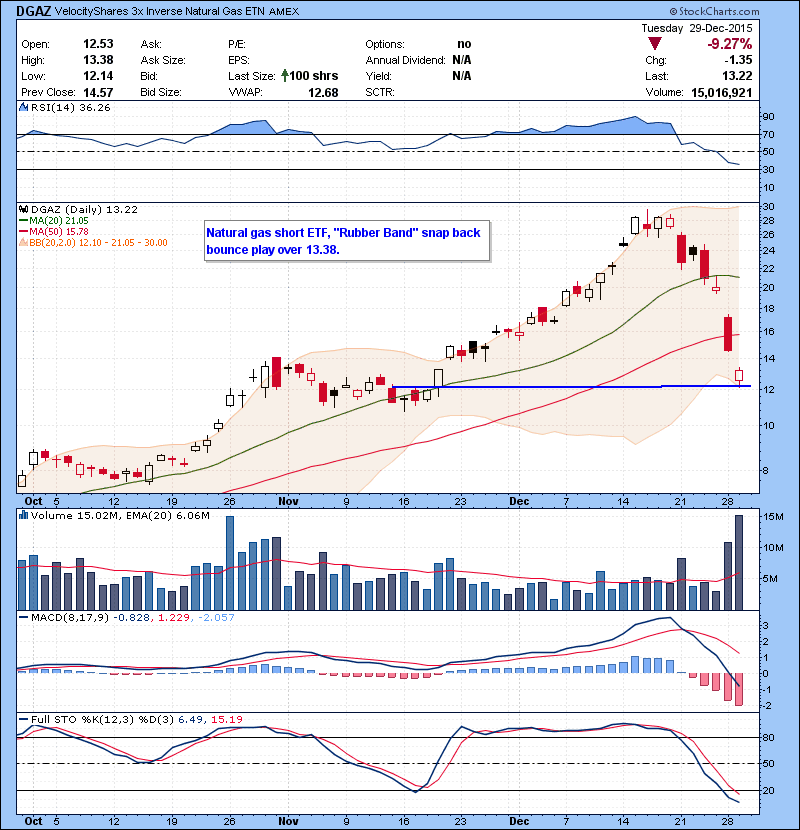Click the Prev Close value 14.57

(x=98, y=93)
